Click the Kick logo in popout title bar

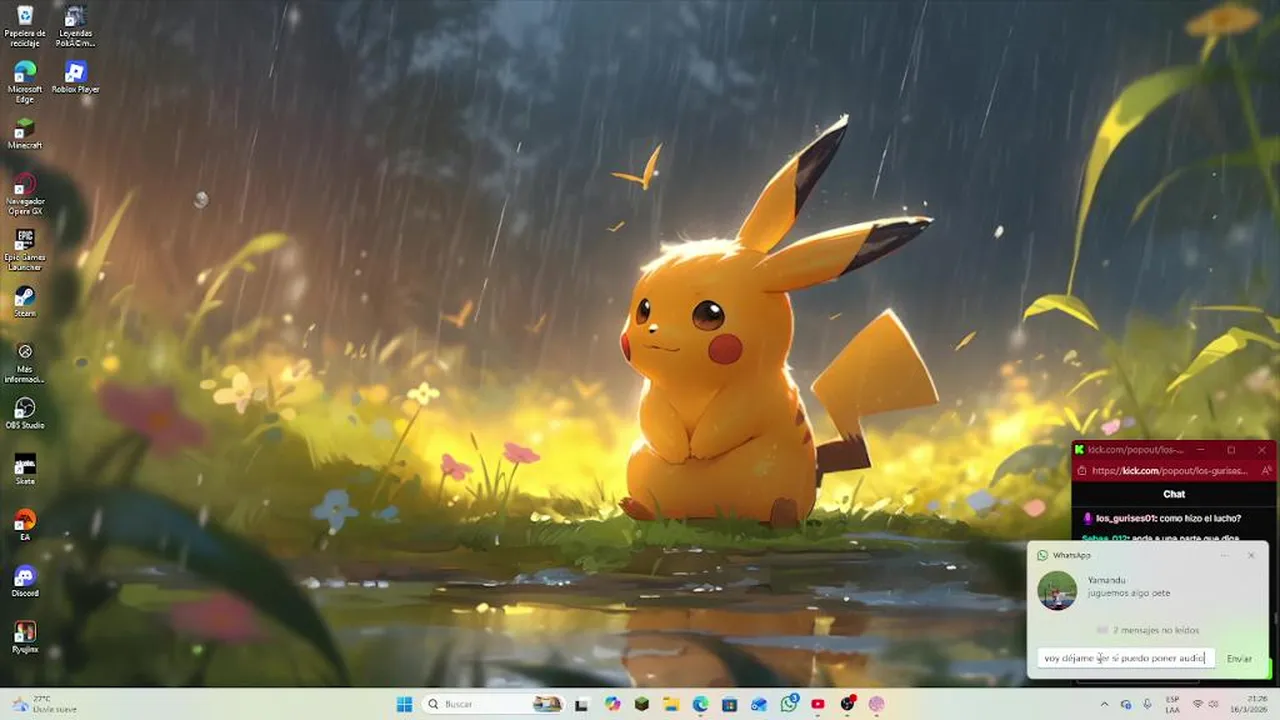(1079, 450)
